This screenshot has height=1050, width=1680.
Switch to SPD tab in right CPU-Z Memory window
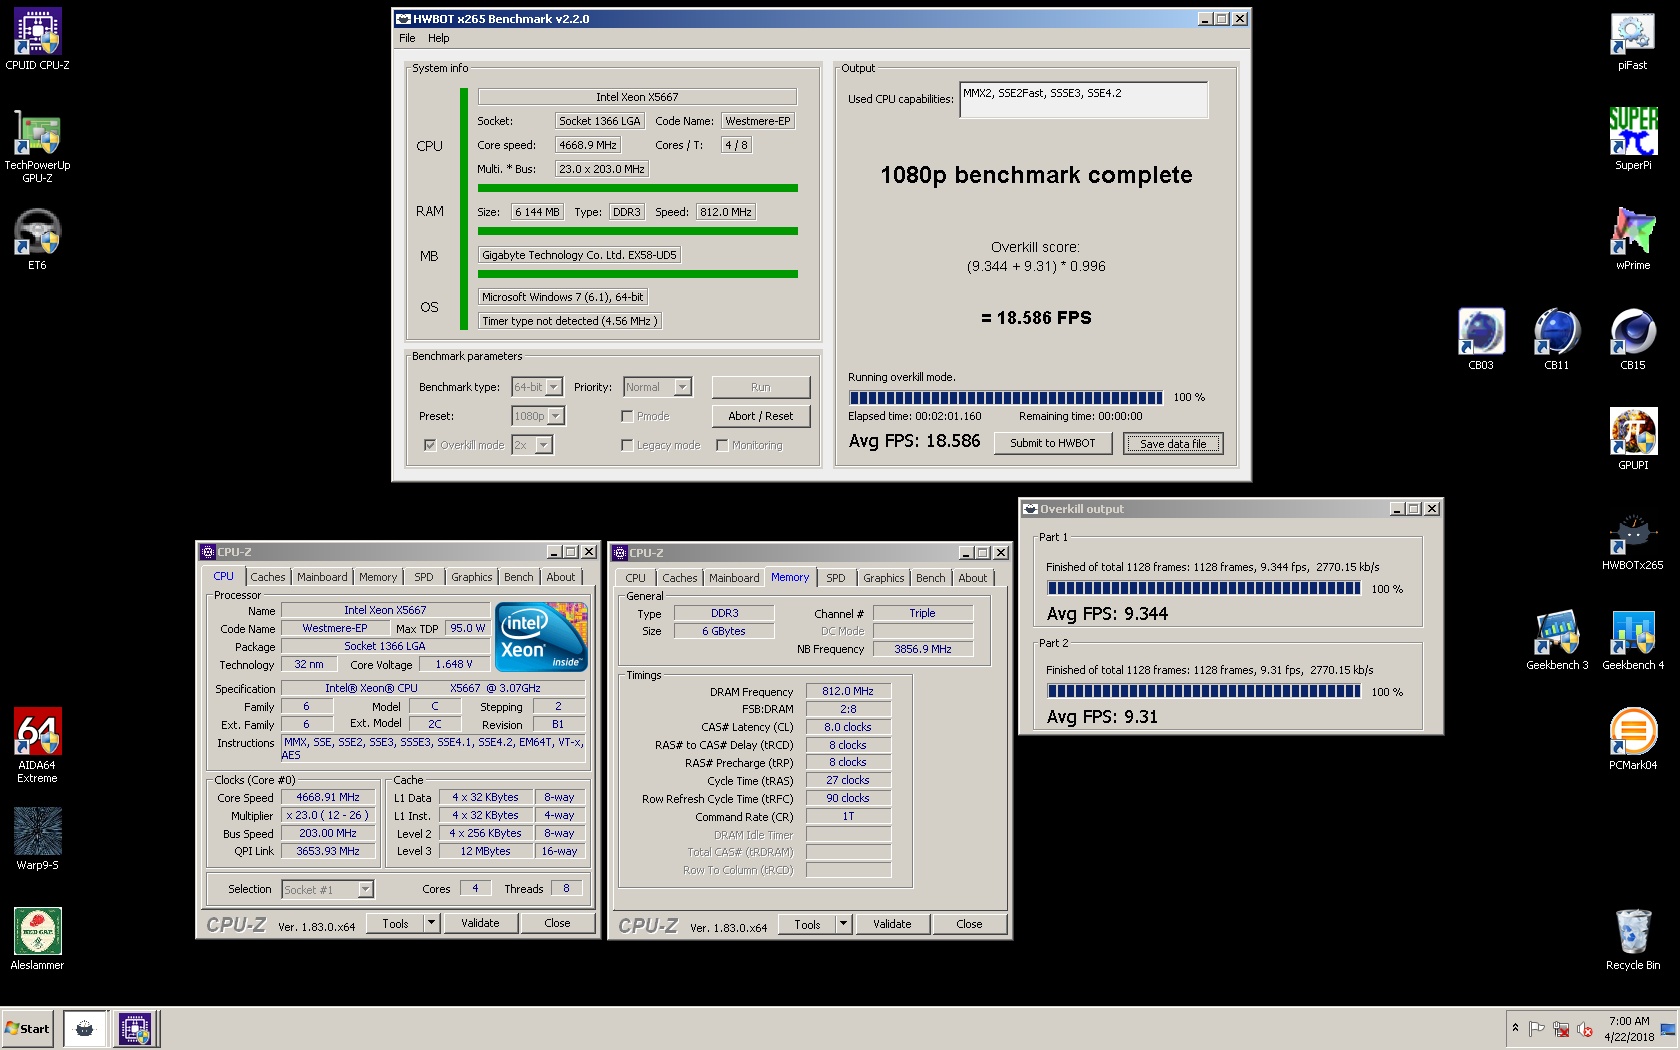[836, 578]
